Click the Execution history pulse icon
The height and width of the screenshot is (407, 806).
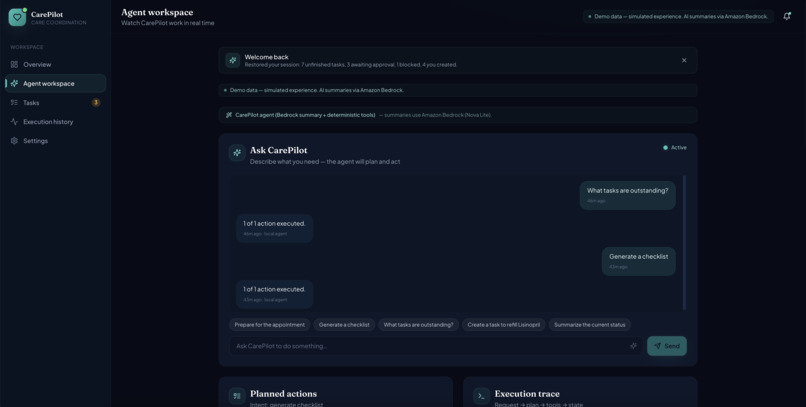tap(14, 122)
